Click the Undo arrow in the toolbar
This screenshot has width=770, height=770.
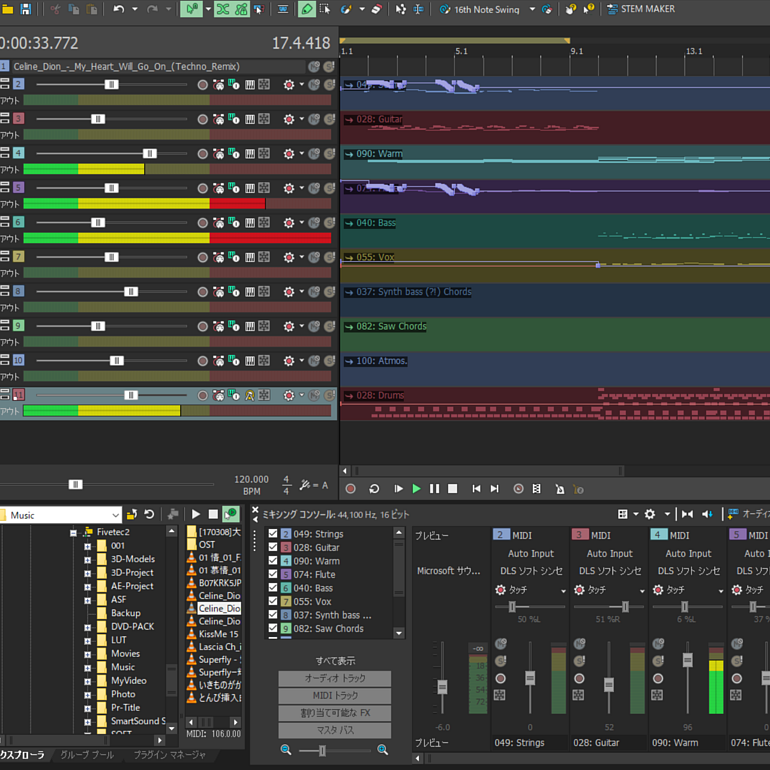tap(118, 9)
